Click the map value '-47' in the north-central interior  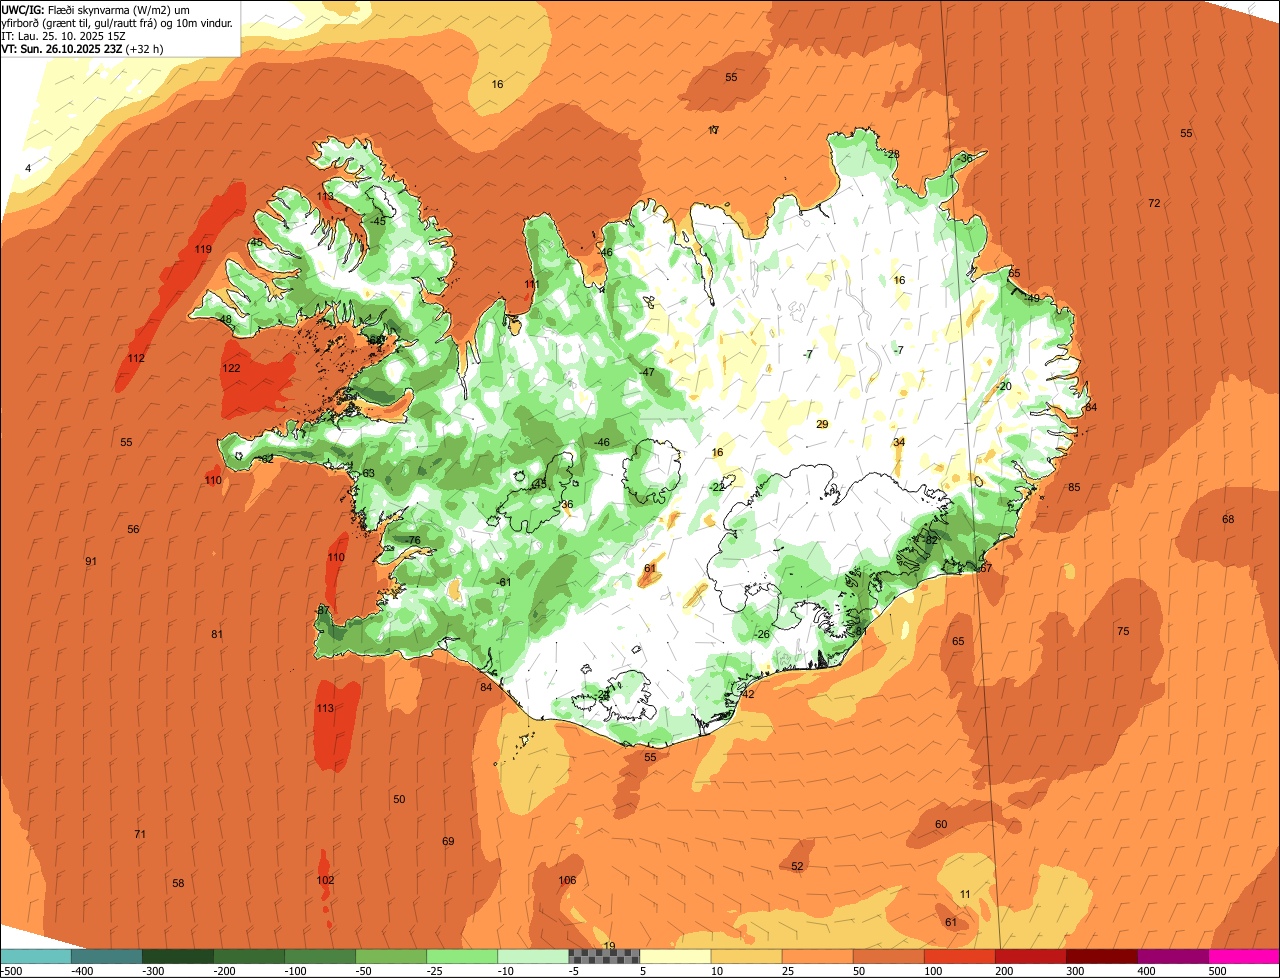coord(647,372)
